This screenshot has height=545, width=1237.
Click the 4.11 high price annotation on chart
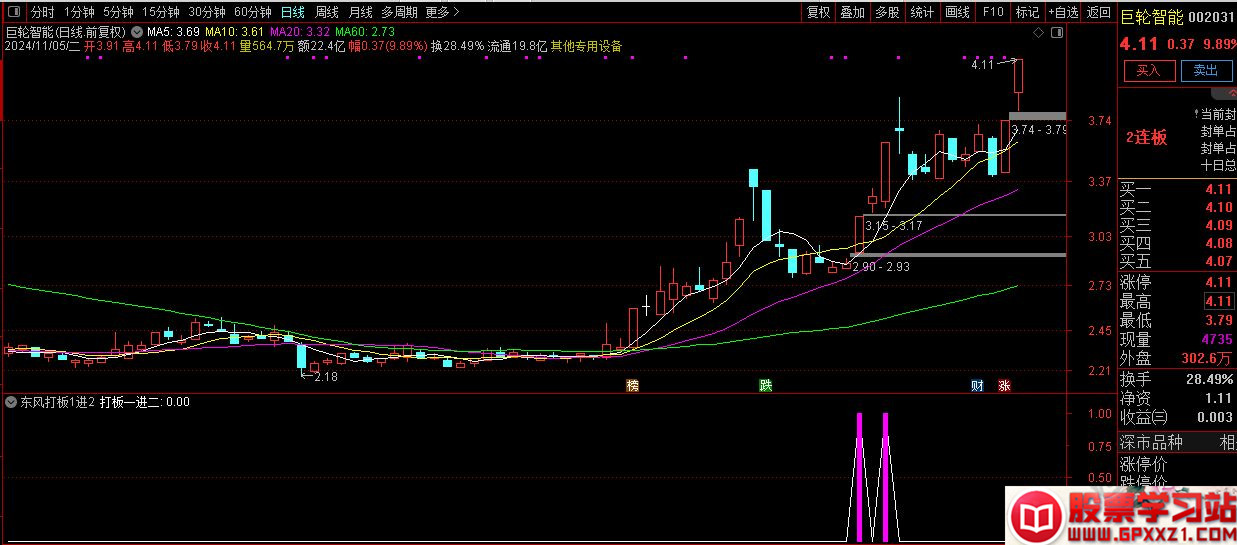click(x=983, y=66)
